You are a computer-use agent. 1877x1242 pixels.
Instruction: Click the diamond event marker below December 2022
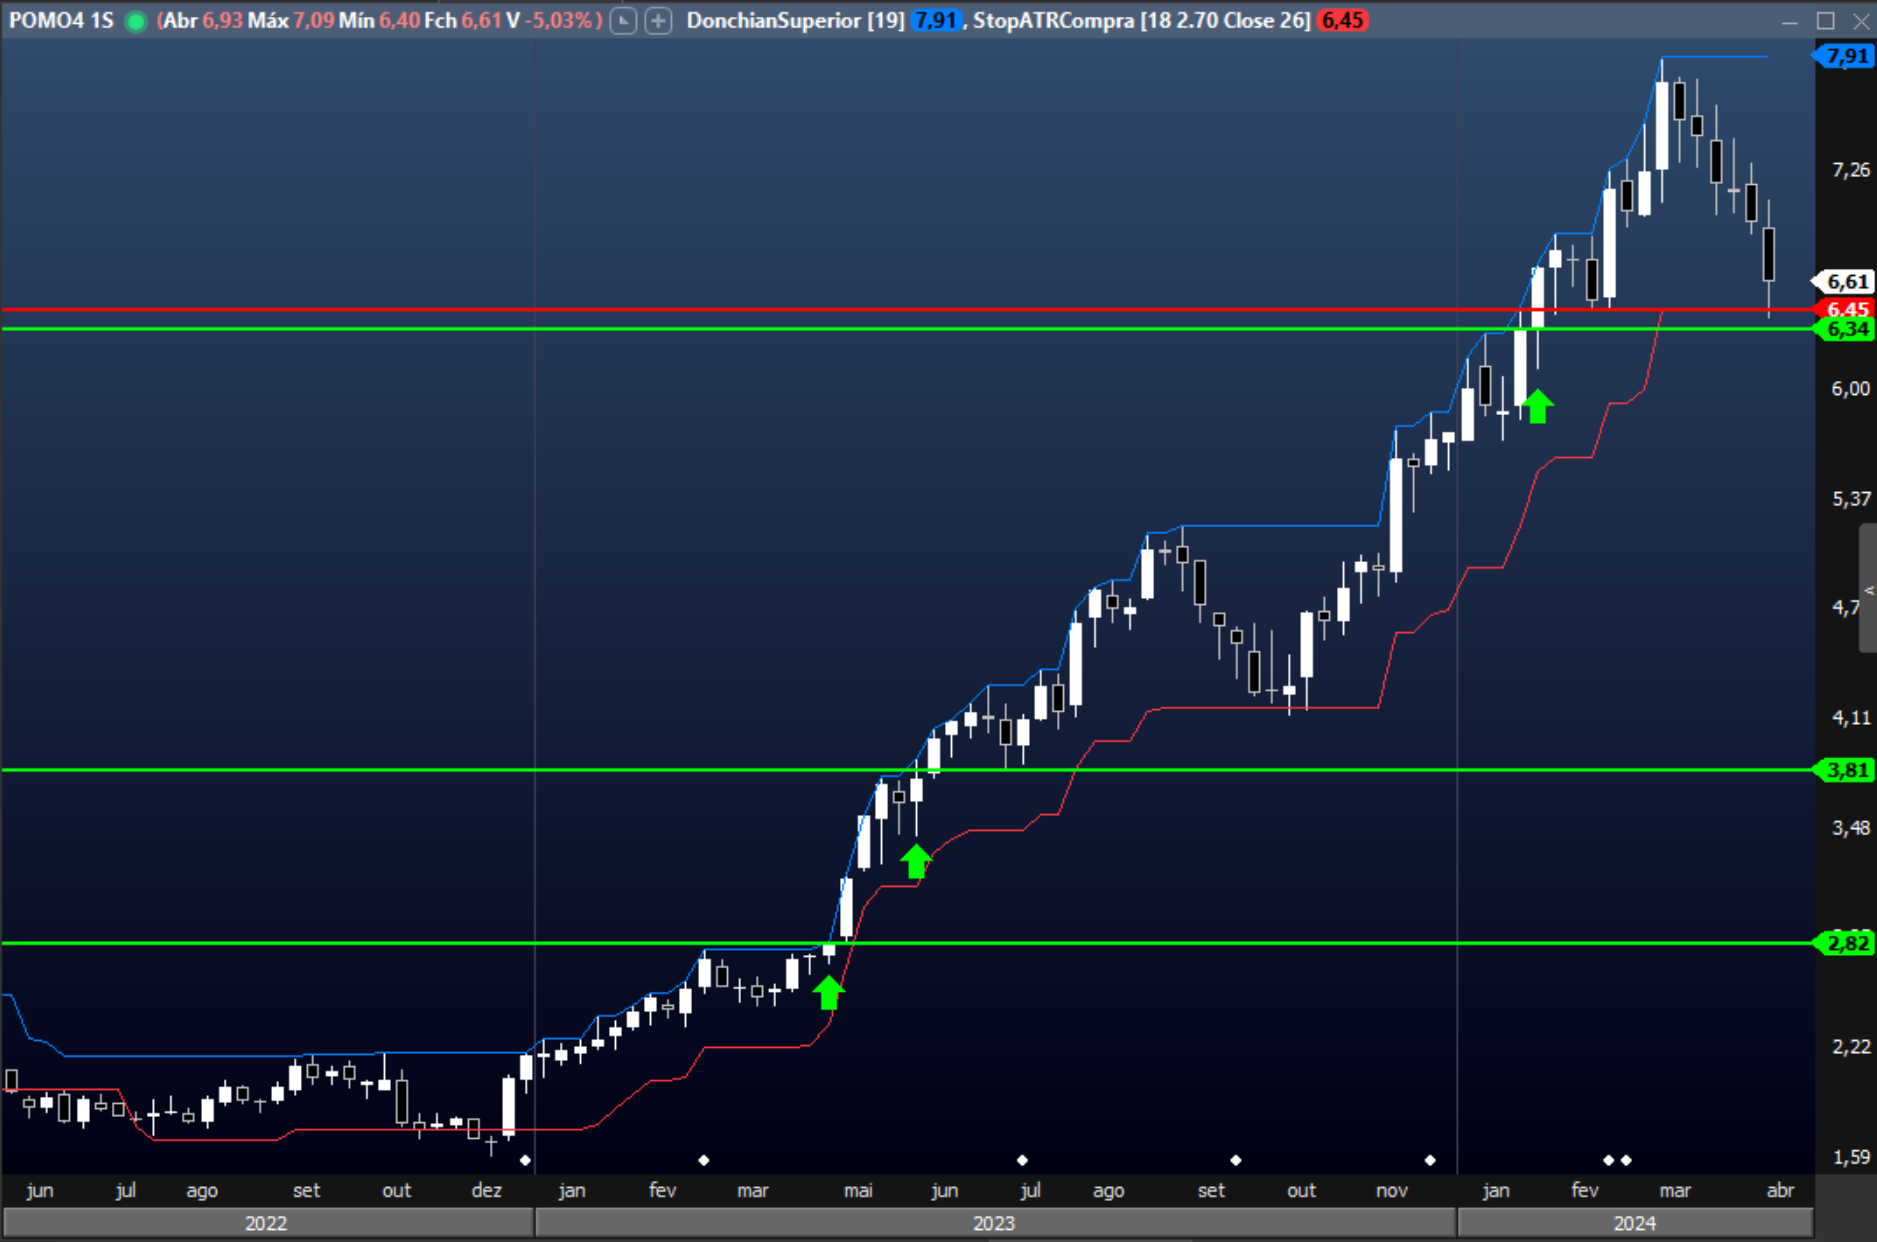point(526,1160)
